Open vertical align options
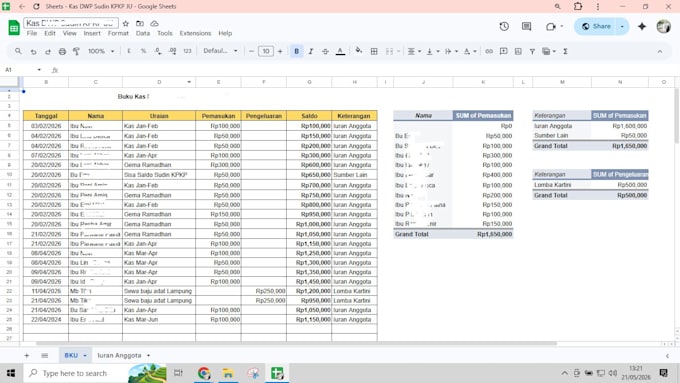This screenshot has width=680, height=383. coord(432,51)
